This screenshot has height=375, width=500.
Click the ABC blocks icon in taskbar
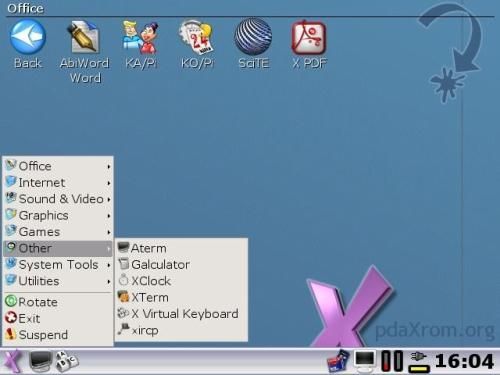tap(67, 362)
